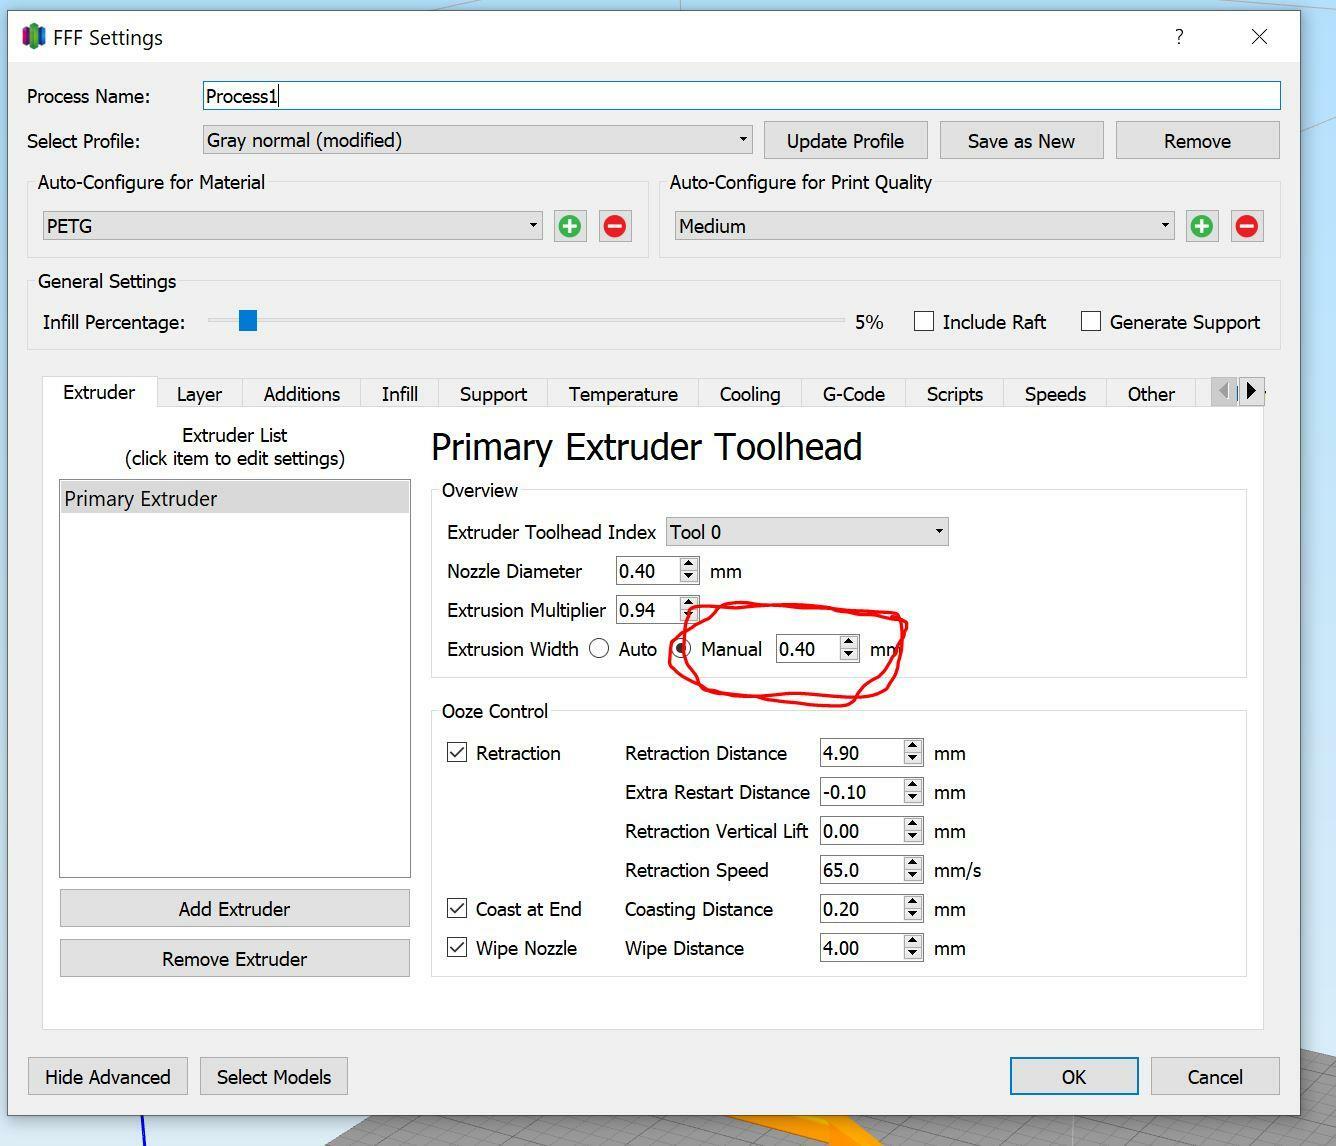Viewport: 1336px width, 1146px height.
Task: Cancel the FFF Settings dialog
Action: coord(1215,1076)
